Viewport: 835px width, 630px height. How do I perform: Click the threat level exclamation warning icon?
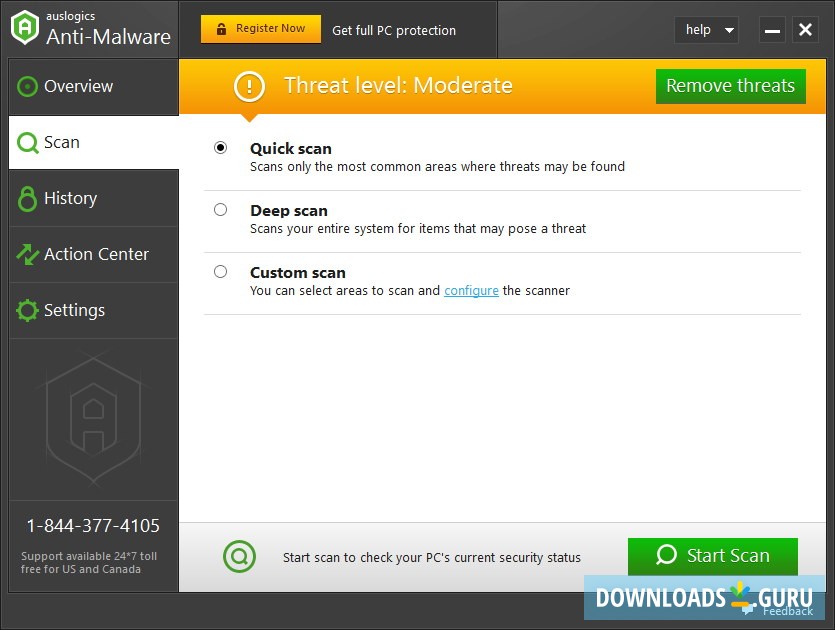249,86
